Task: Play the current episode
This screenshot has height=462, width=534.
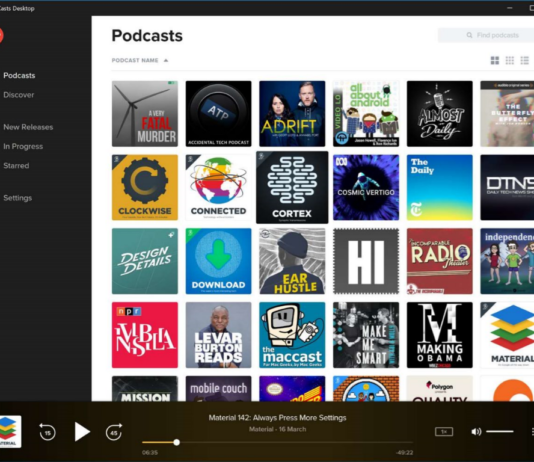Action: pos(82,432)
